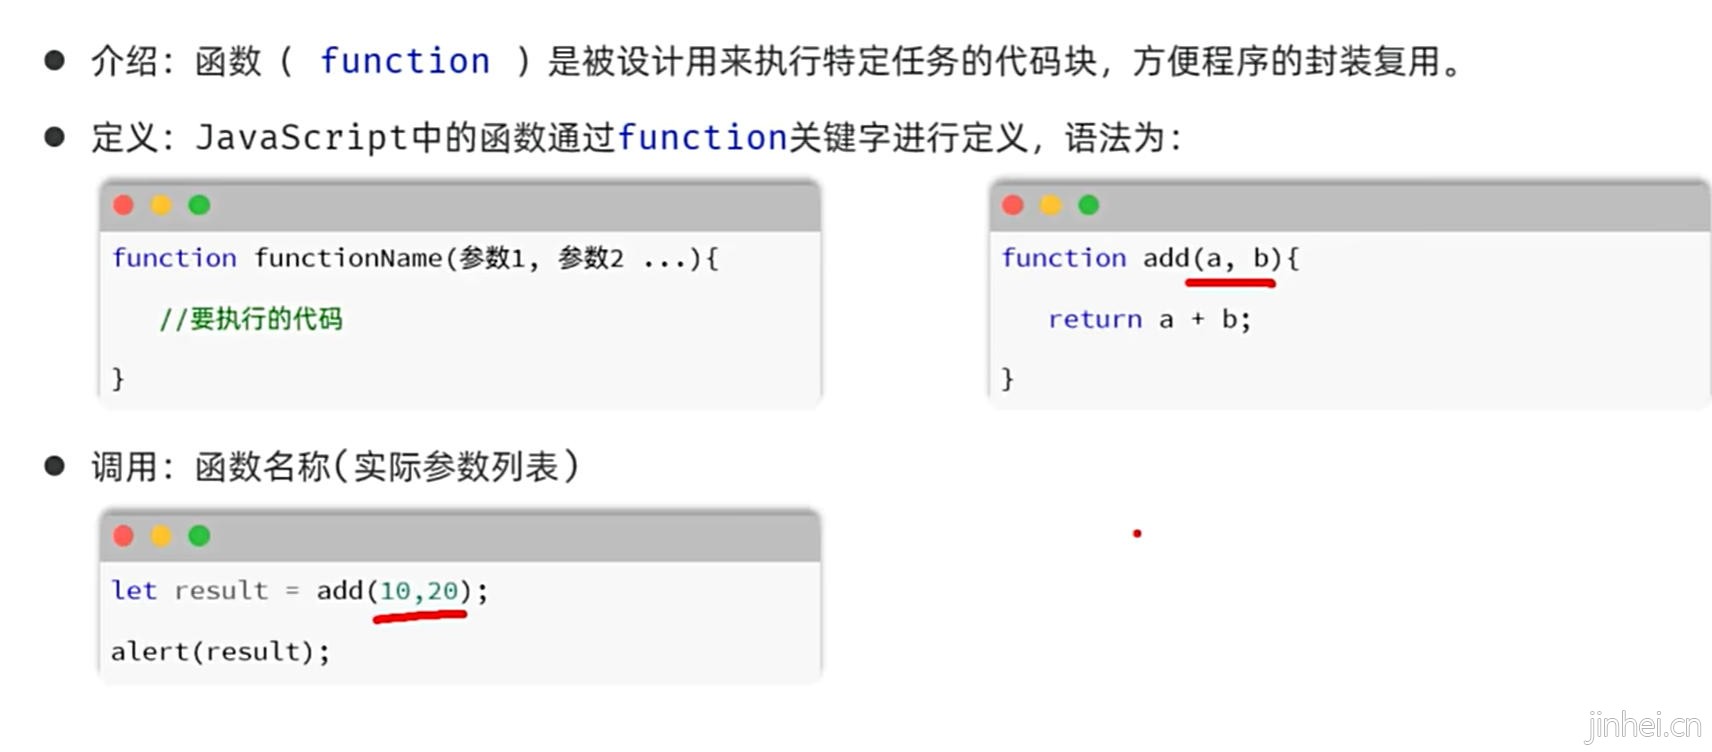
Task: Click yellow dot in add(a, b) window
Action: pos(1050,205)
